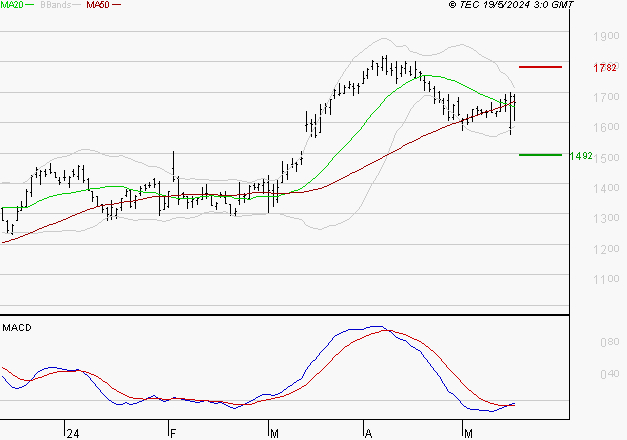The width and height of the screenshot is (627, 440).
Task: Click the 040 MACD axis label
Action: [x=610, y=374]
